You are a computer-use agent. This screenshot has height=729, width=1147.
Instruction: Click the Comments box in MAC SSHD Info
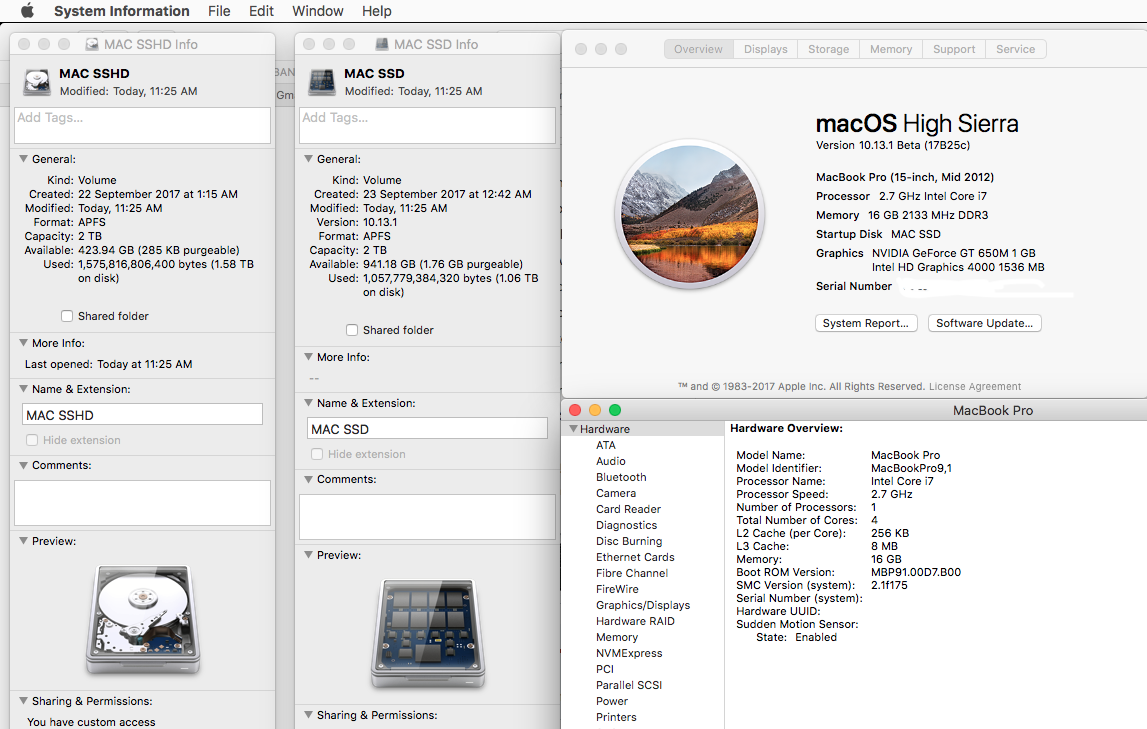click(143, 502)
